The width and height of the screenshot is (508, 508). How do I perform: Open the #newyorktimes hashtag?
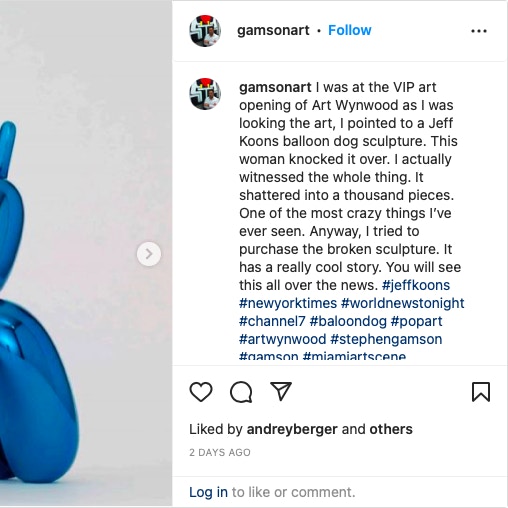click(288, 303)
